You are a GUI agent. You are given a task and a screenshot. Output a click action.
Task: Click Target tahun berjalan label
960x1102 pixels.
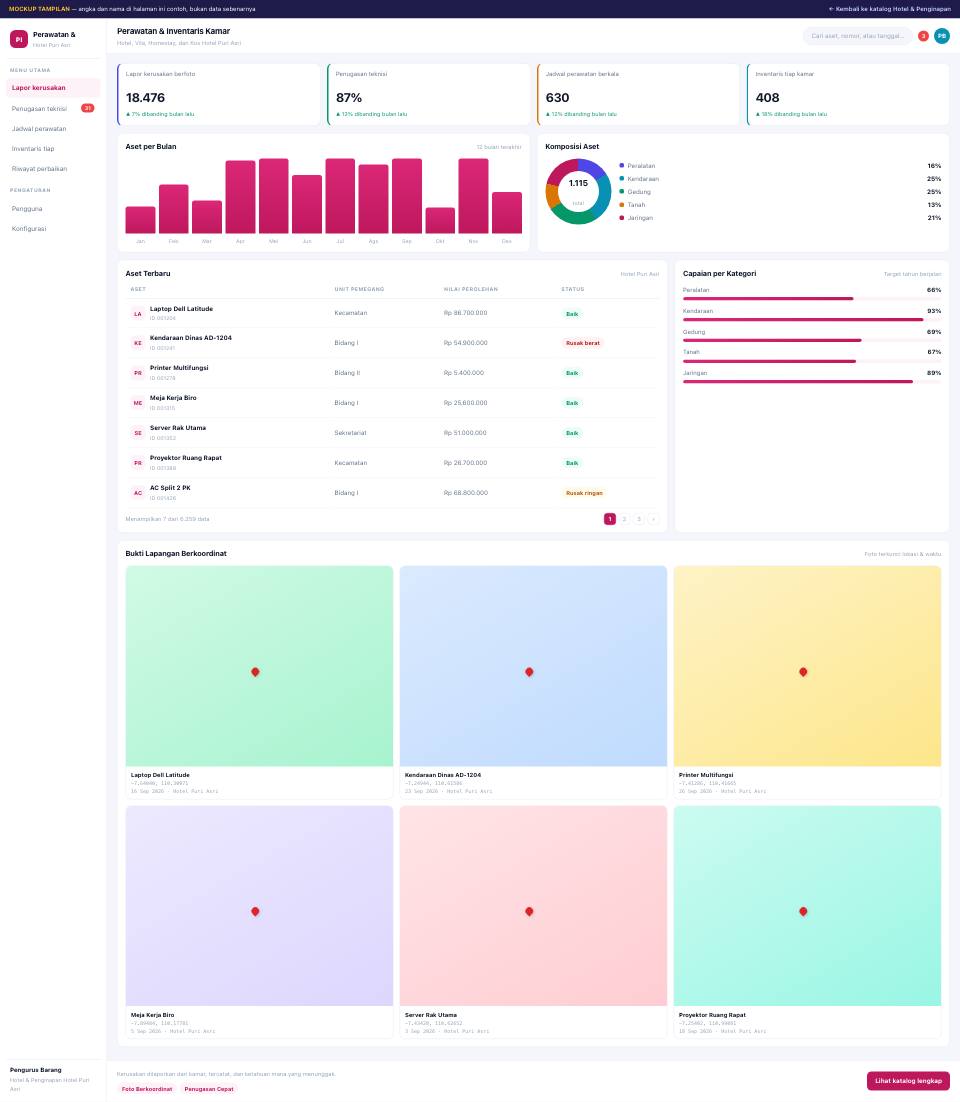point(912,274)
